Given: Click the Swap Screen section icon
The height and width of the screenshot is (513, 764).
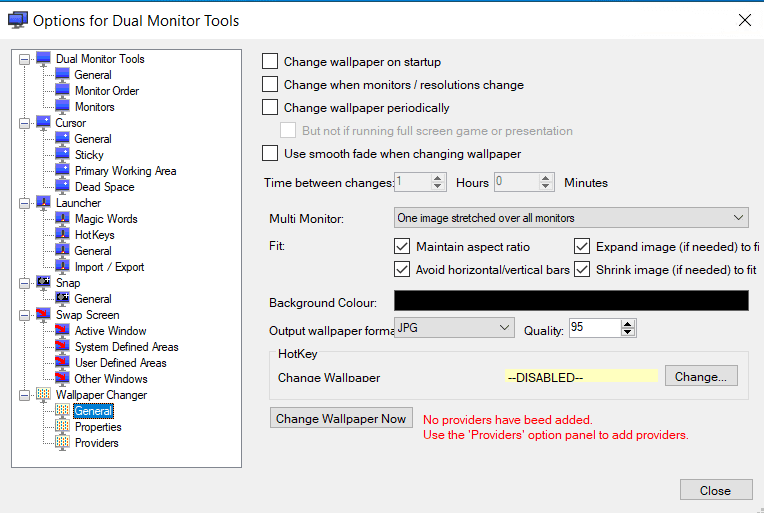Looking at the screenshot, I should point(43,315).
